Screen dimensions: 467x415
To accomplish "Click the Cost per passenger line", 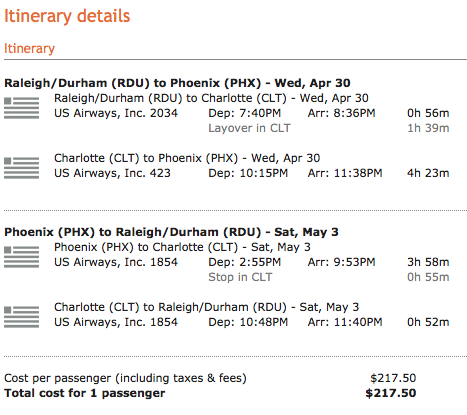I will 210,378.
